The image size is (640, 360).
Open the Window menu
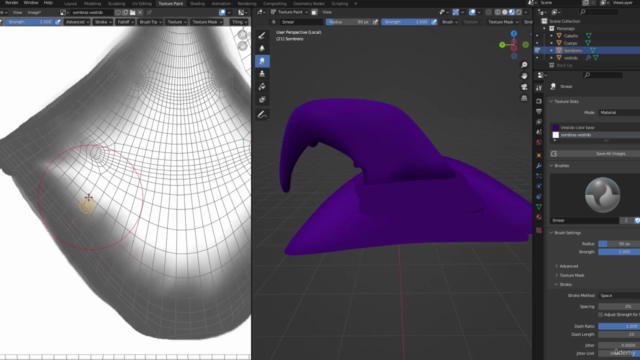pos(31,3)
